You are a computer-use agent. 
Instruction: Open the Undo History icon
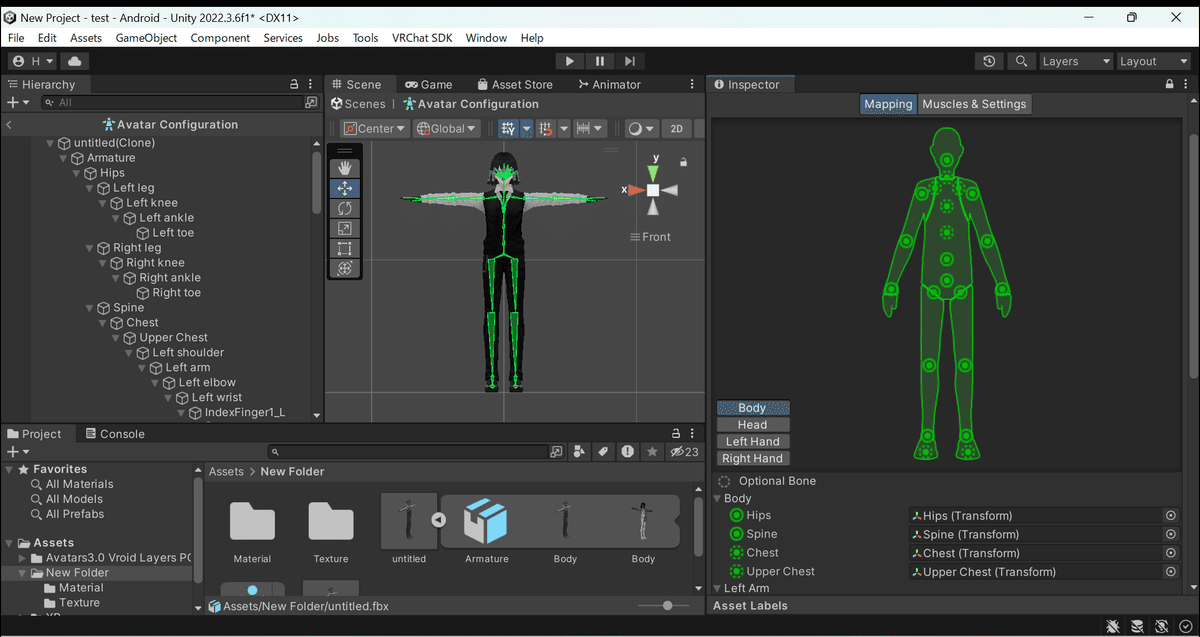tap(989, 61)
